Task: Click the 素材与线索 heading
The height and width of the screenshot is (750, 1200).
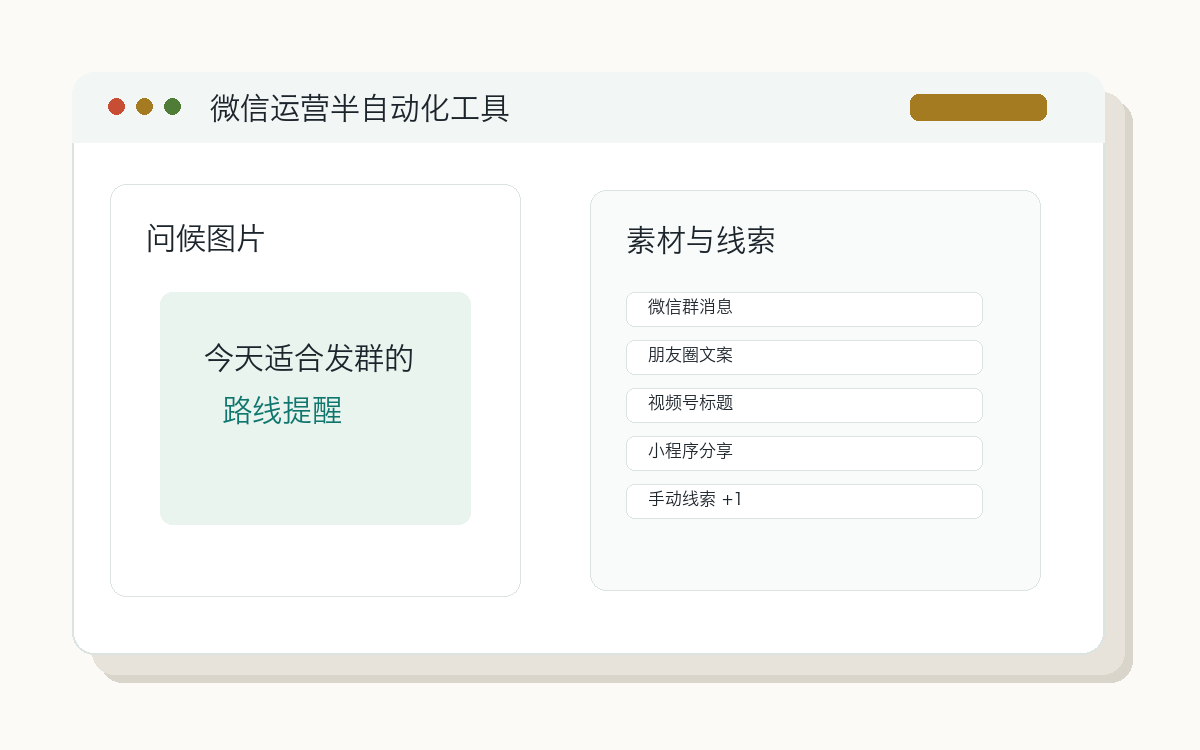Action: point(701,241)
